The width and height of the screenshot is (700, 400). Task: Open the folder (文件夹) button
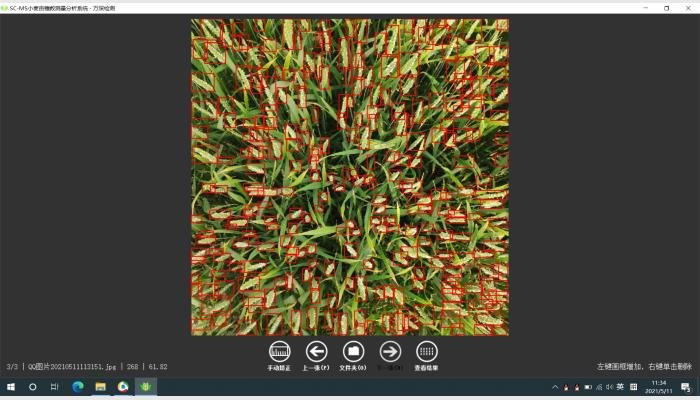pyautogui.click(x=353, y=352)
